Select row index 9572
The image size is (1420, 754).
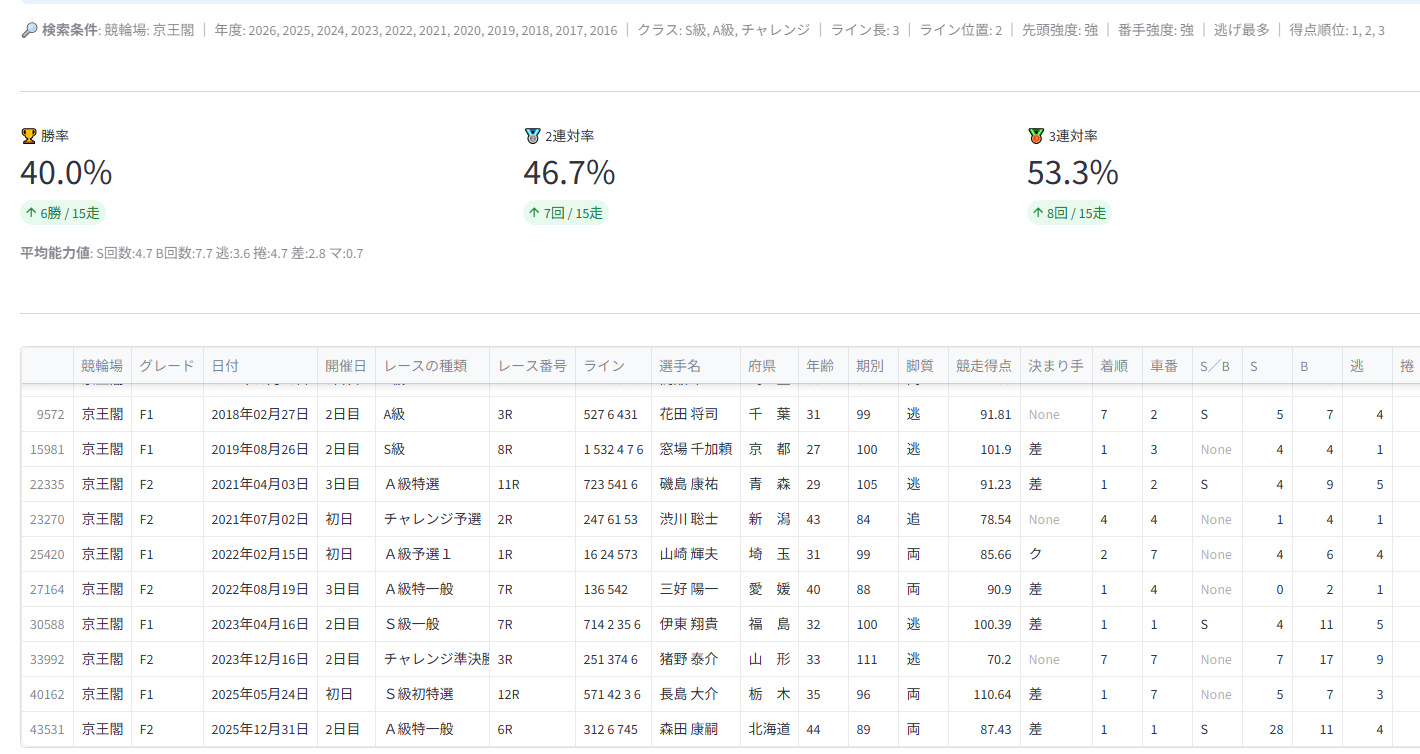(x=51, y=414)
